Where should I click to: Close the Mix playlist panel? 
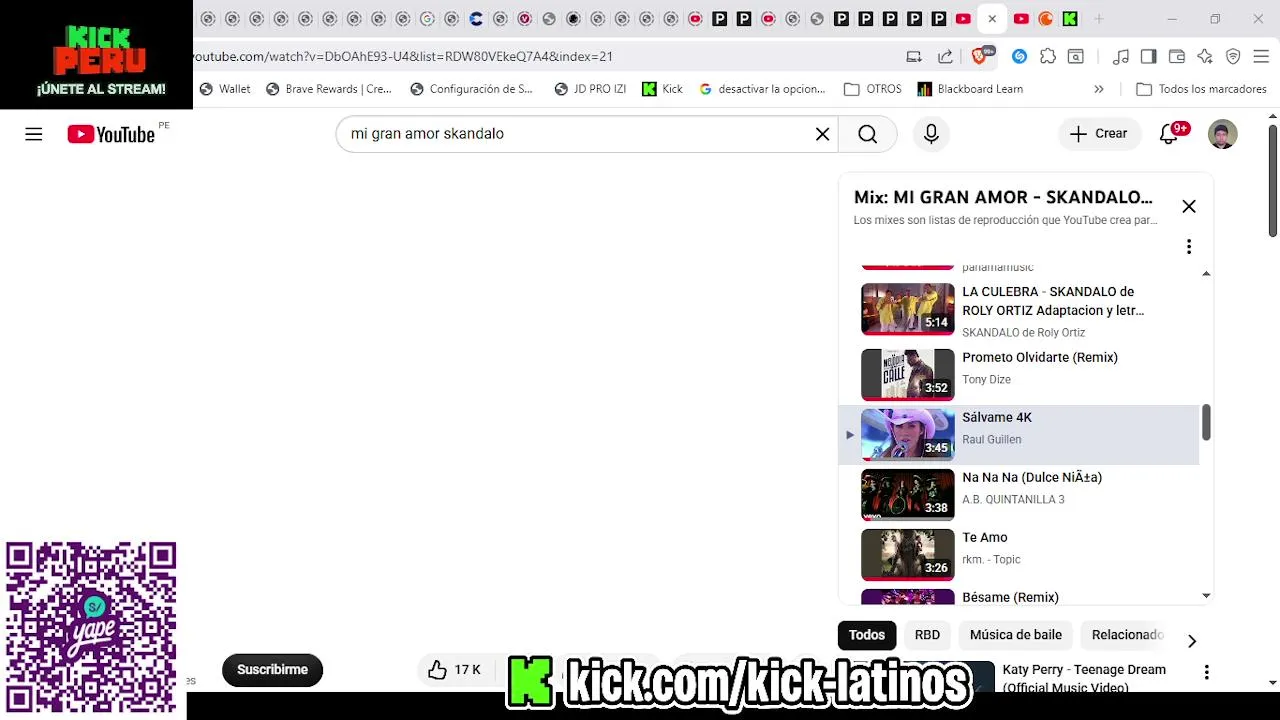(x=1189, y=206)
